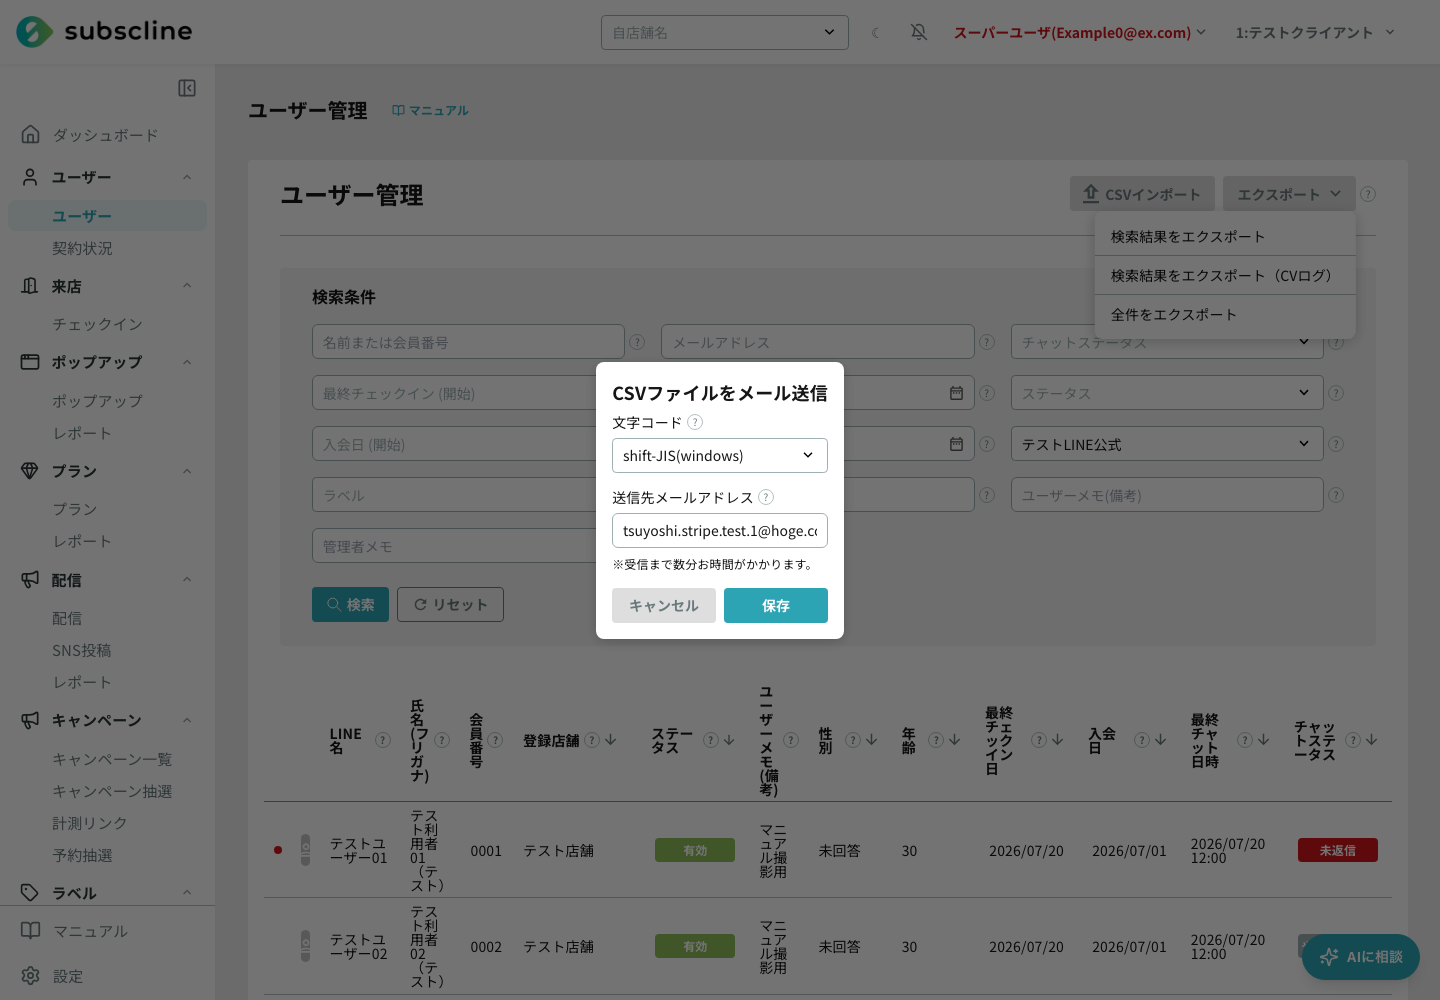Click help icon next to LINE名 column

[x=382, y=740]
